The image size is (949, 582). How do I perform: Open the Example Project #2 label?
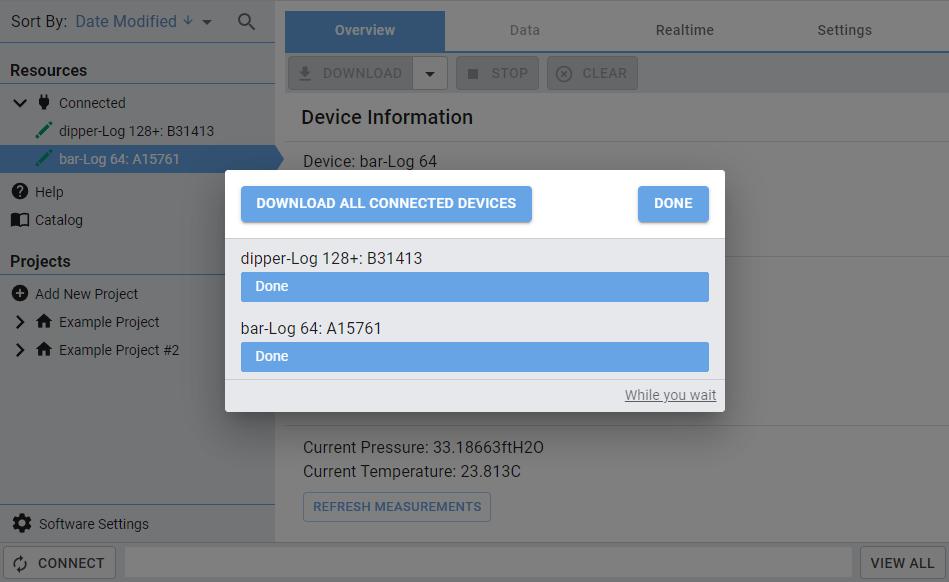tap(119, 350)
